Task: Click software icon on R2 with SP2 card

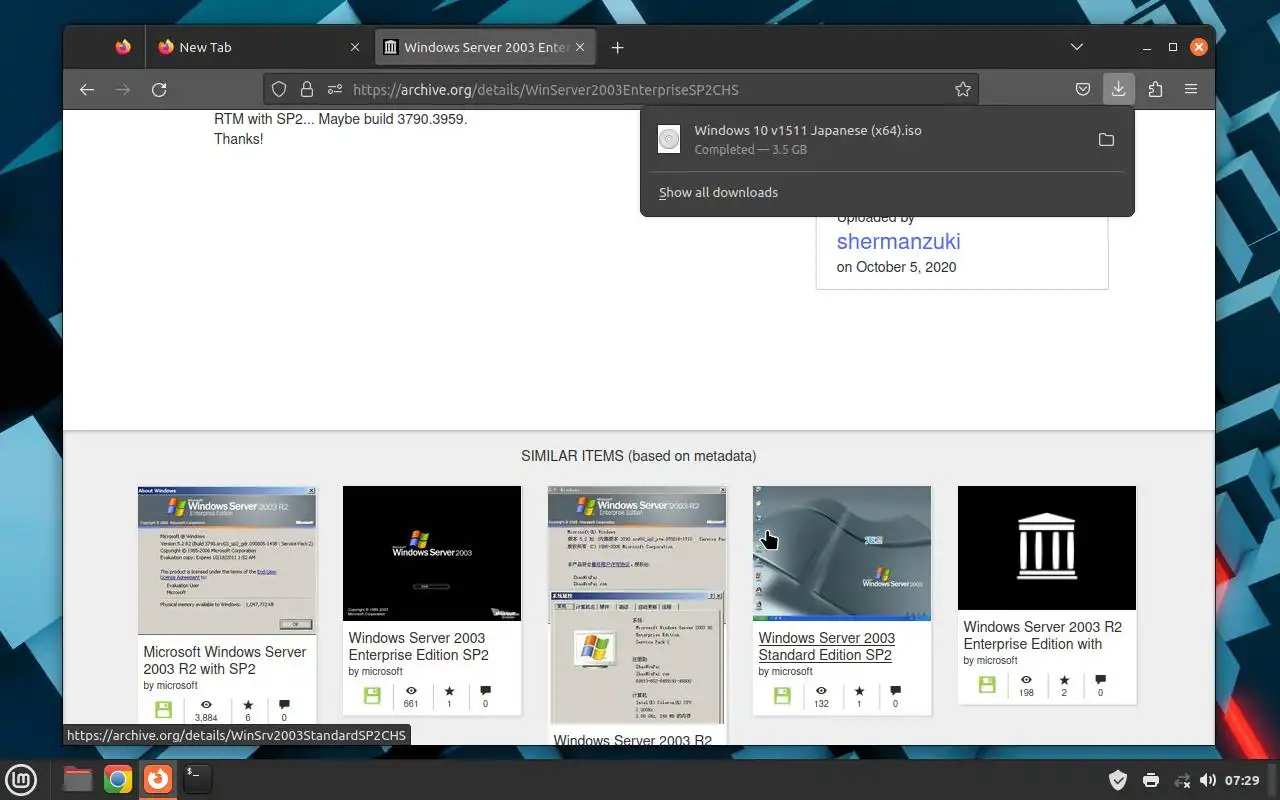Action: pyautogui.click(x=164, y=709)
